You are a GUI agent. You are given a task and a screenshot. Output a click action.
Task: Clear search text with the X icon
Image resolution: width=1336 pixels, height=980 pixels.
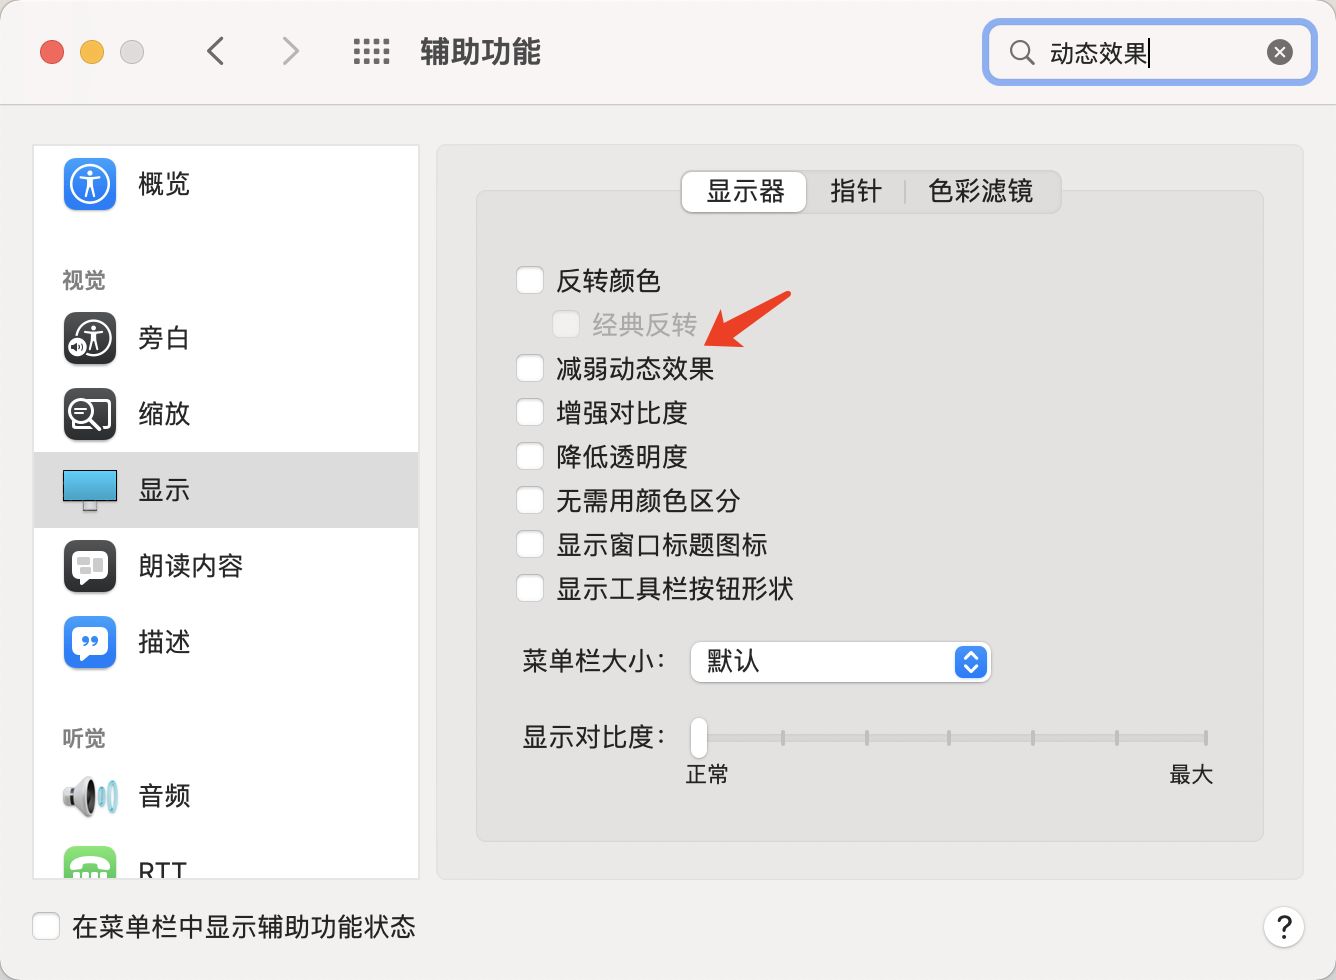(x=1279, y=52)
